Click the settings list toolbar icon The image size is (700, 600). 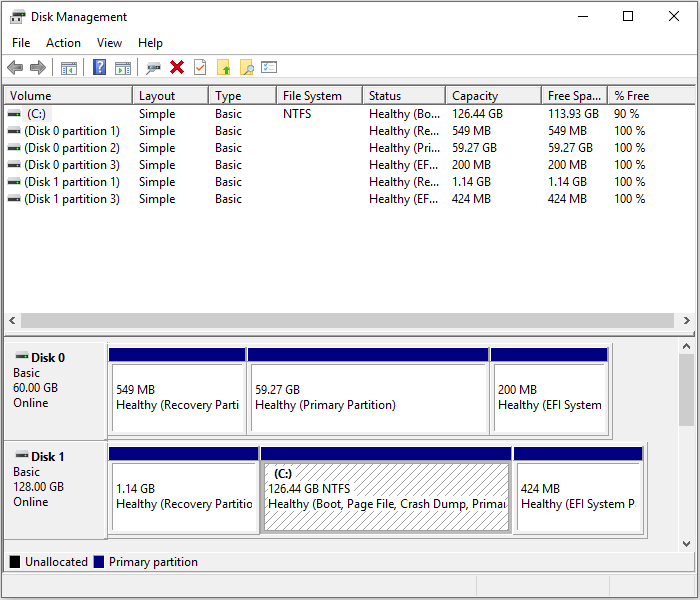pos(269,67)
